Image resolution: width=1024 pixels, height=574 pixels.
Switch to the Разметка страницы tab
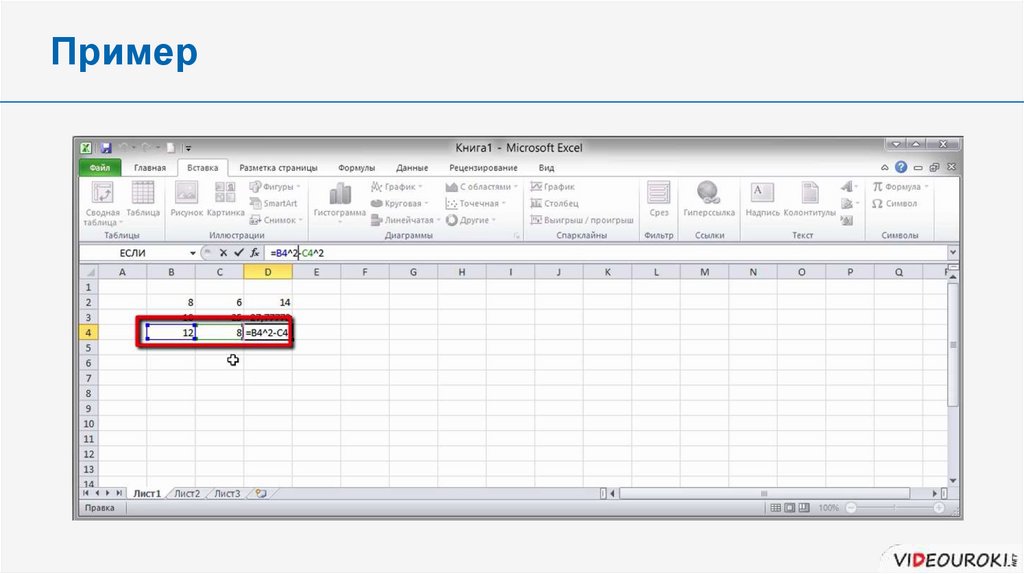278,168
